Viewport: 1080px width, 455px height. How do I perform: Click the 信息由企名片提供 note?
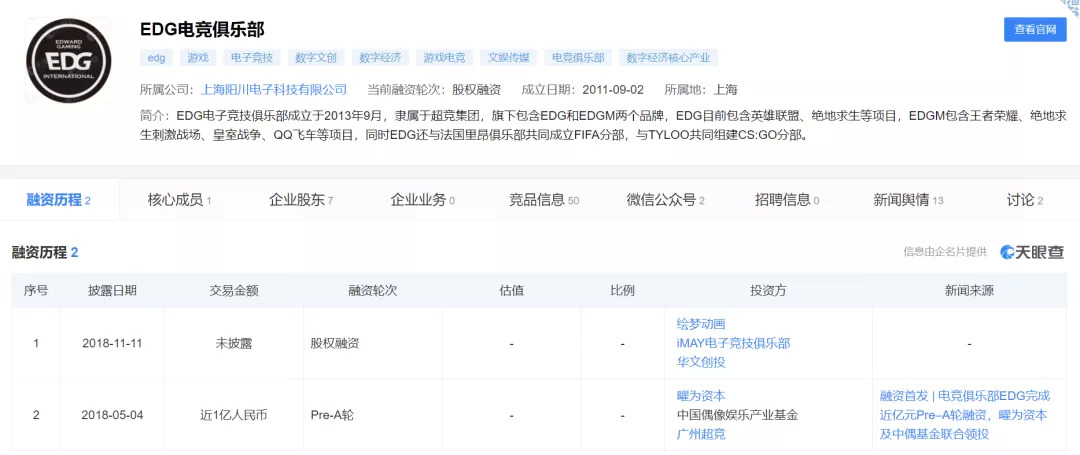coord(945,253)
